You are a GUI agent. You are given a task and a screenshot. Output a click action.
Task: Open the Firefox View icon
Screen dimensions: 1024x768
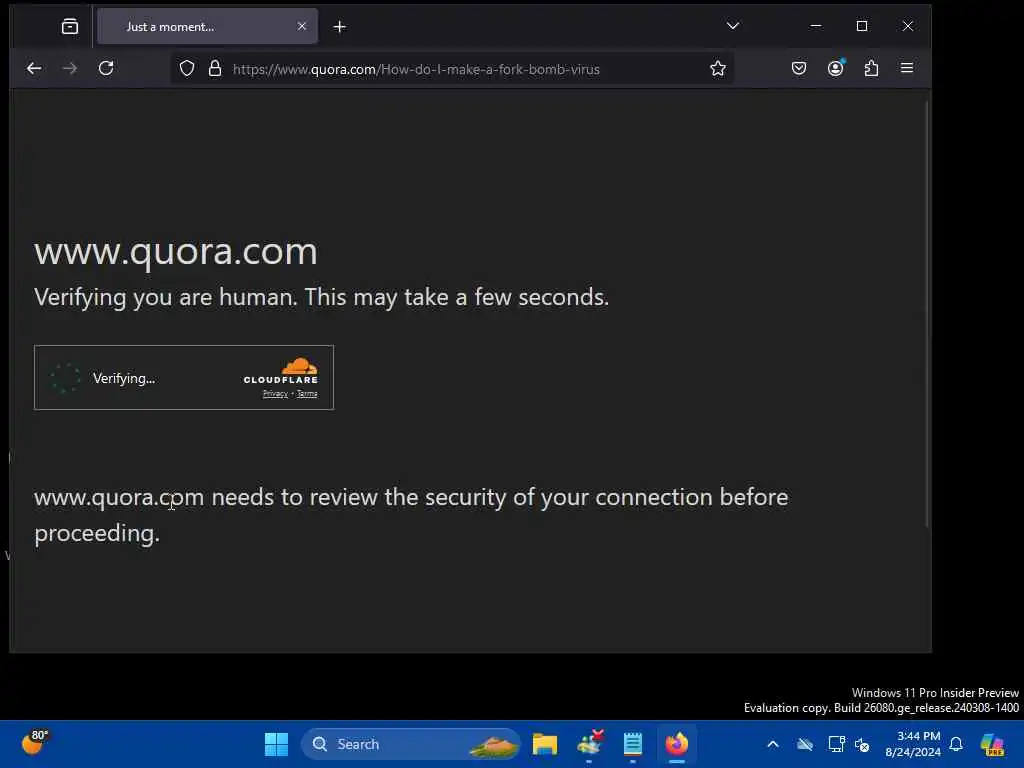(x=70, y=26)
